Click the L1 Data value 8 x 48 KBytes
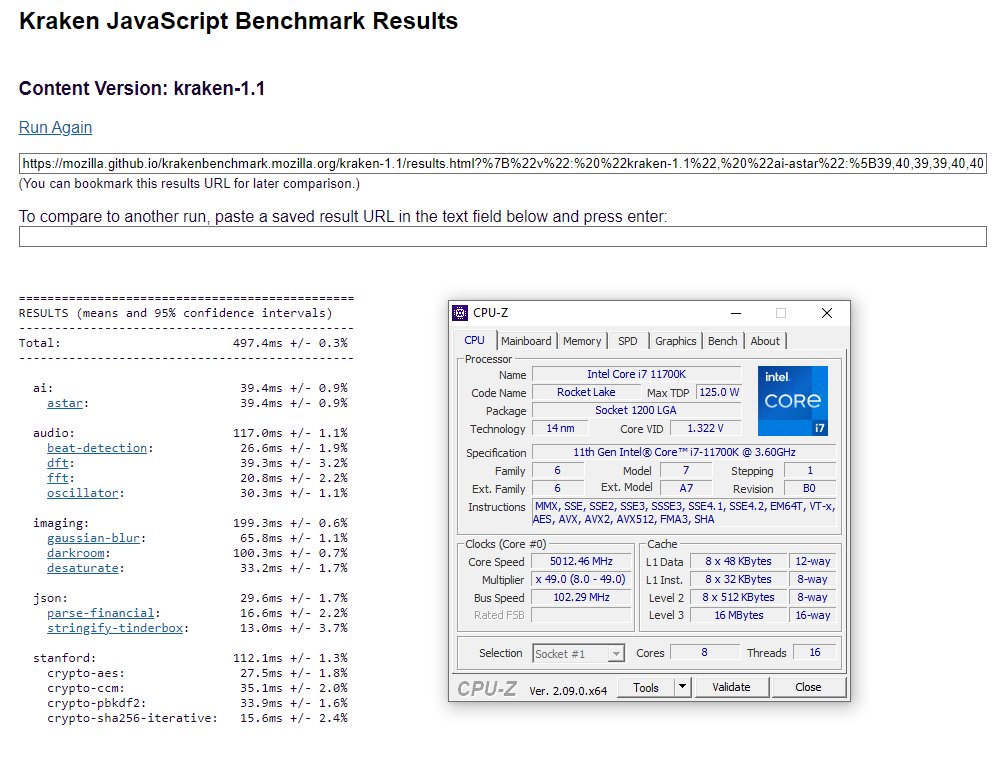The image size is (1000, 764). pyautogui.click(x=738, y=561)
